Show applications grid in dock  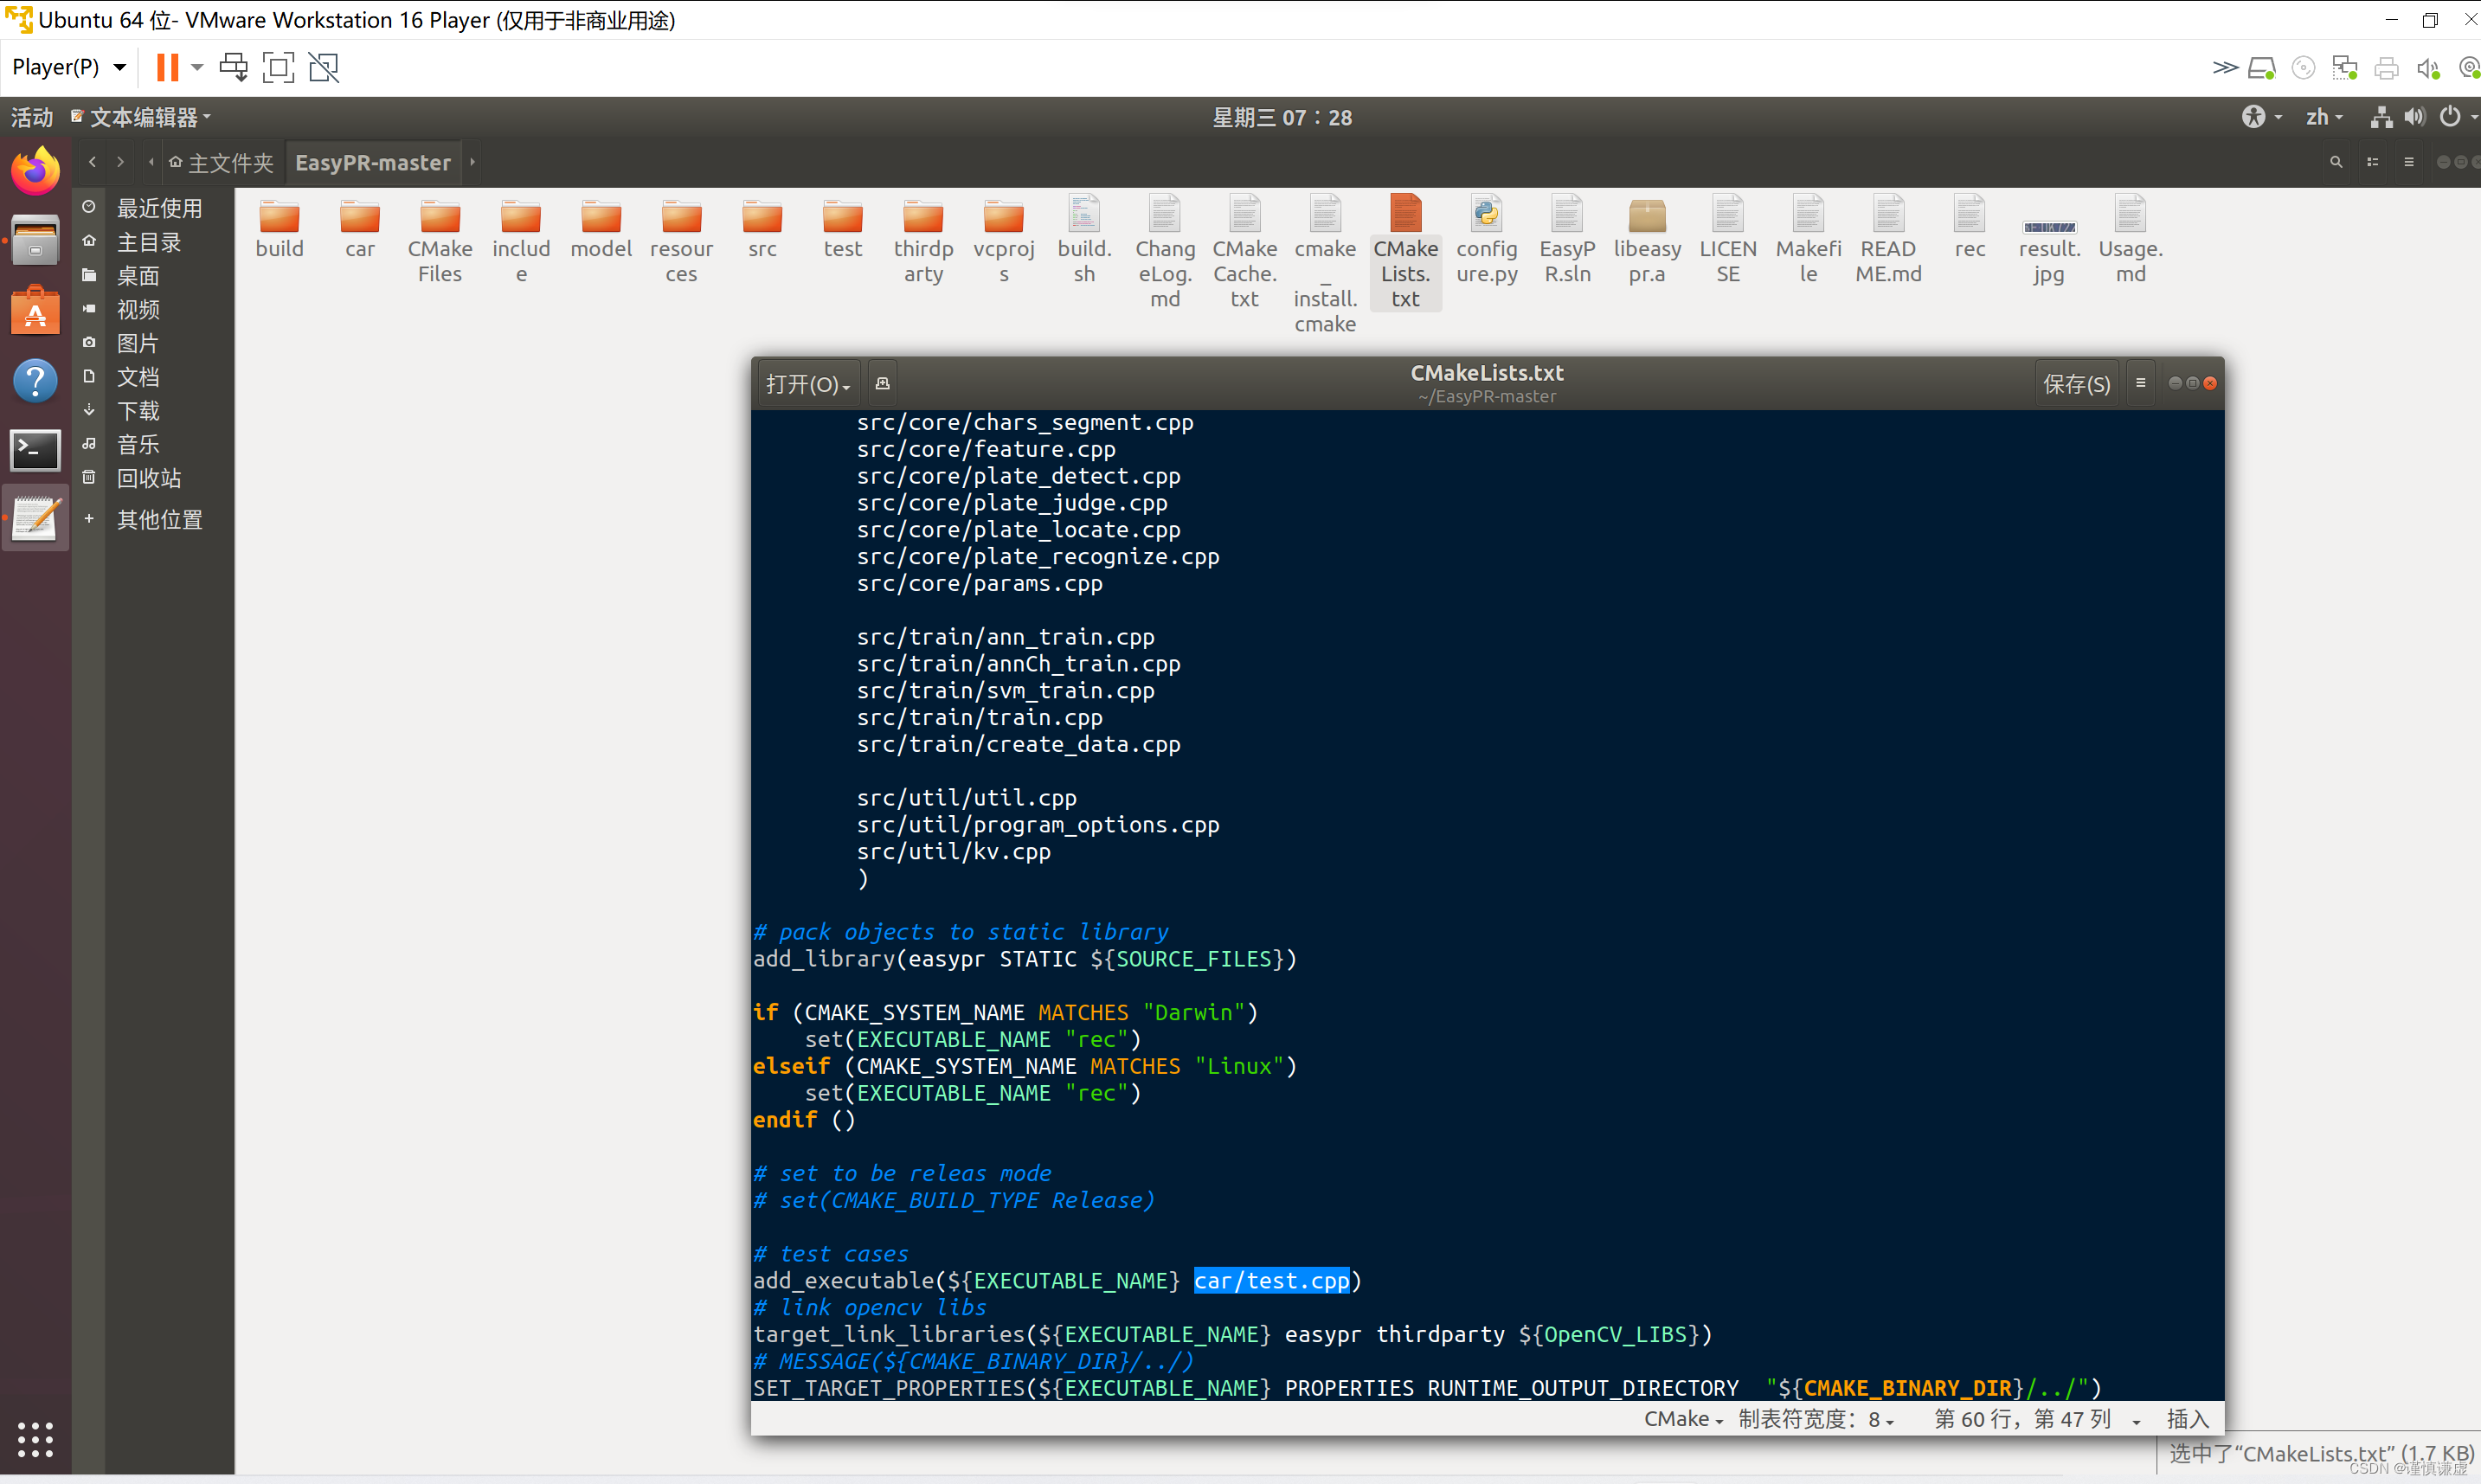point(35,1438)
